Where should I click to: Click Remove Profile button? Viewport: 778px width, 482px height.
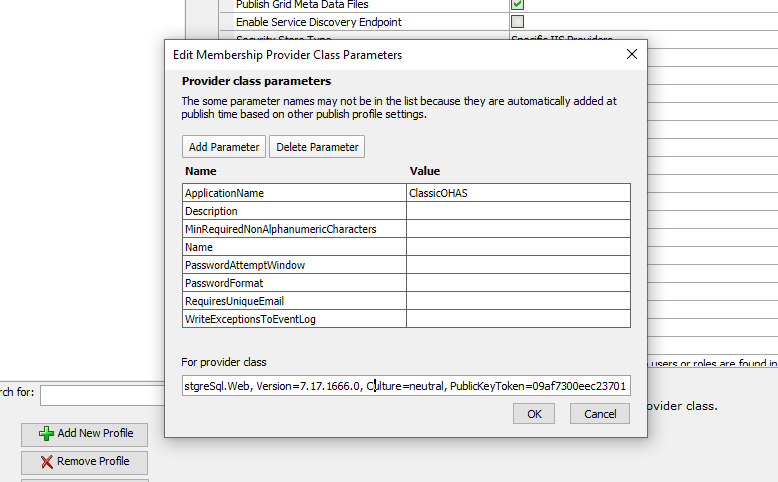pyautogui.click(x=84, y=462)
